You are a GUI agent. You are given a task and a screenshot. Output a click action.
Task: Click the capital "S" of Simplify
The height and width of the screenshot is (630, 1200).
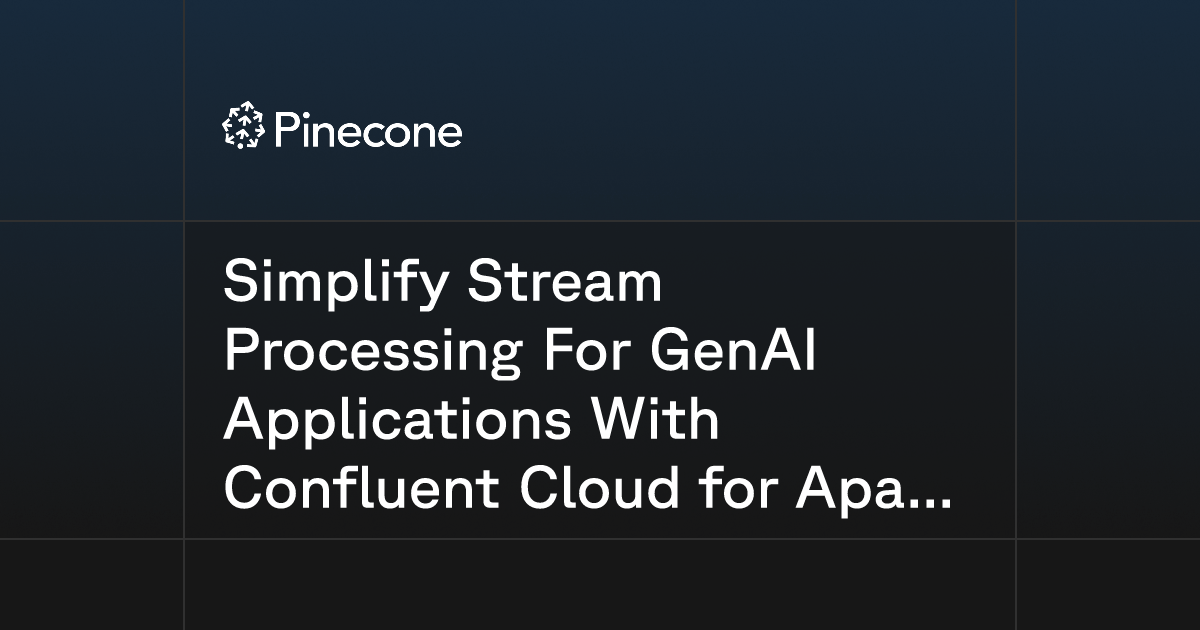[242, 283]
